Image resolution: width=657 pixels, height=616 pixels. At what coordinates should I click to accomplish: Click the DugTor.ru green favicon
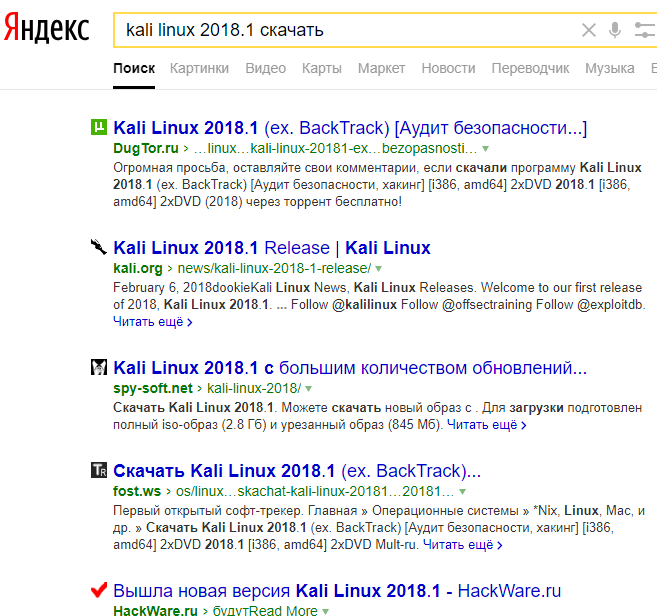pos(99,127)
